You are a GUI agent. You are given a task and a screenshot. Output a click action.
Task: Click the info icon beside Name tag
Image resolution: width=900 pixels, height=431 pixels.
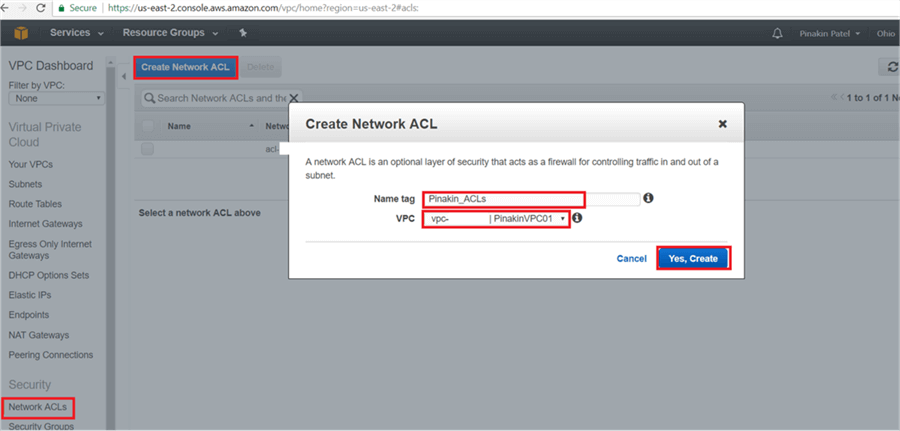[648, 198]
